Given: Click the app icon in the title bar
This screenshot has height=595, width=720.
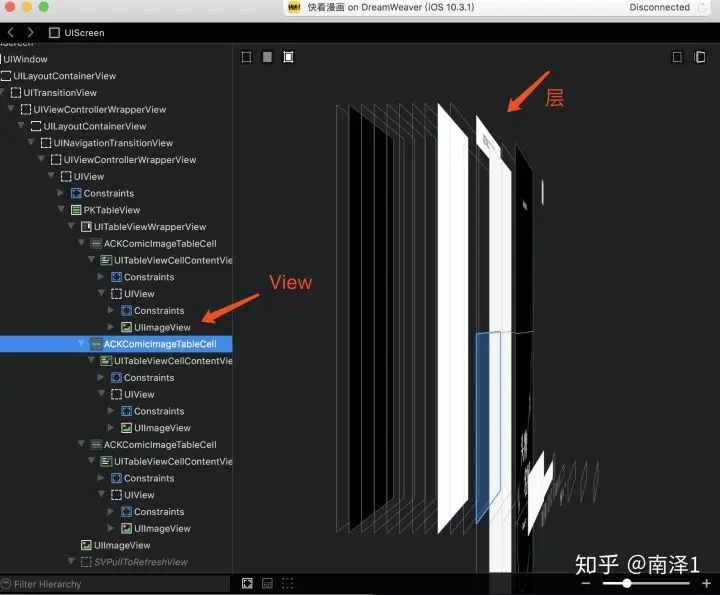Looking at the screenshot, I should 294,7.
